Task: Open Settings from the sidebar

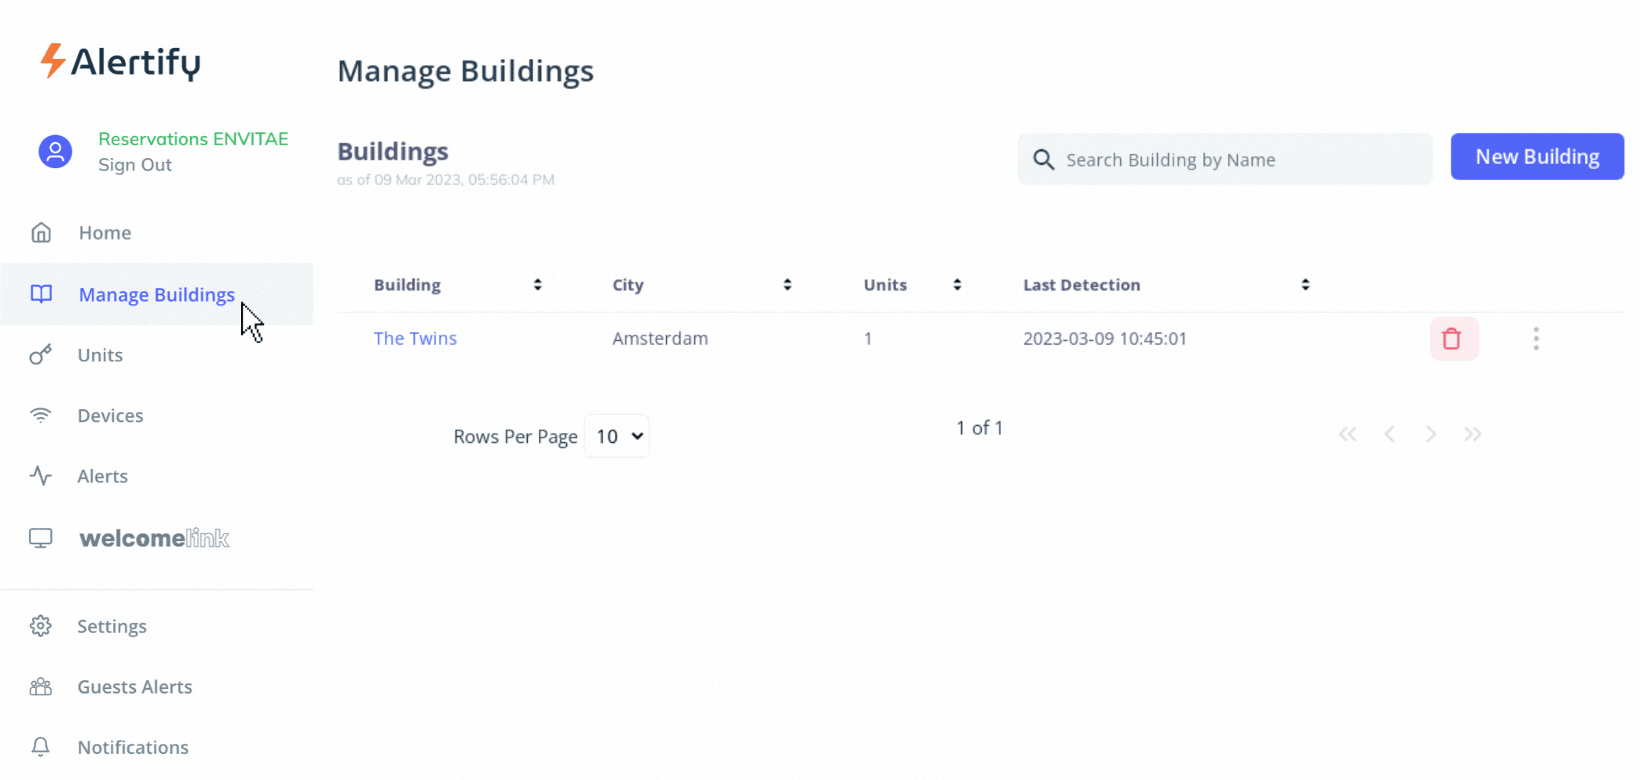Action: (x=112, y=627)
